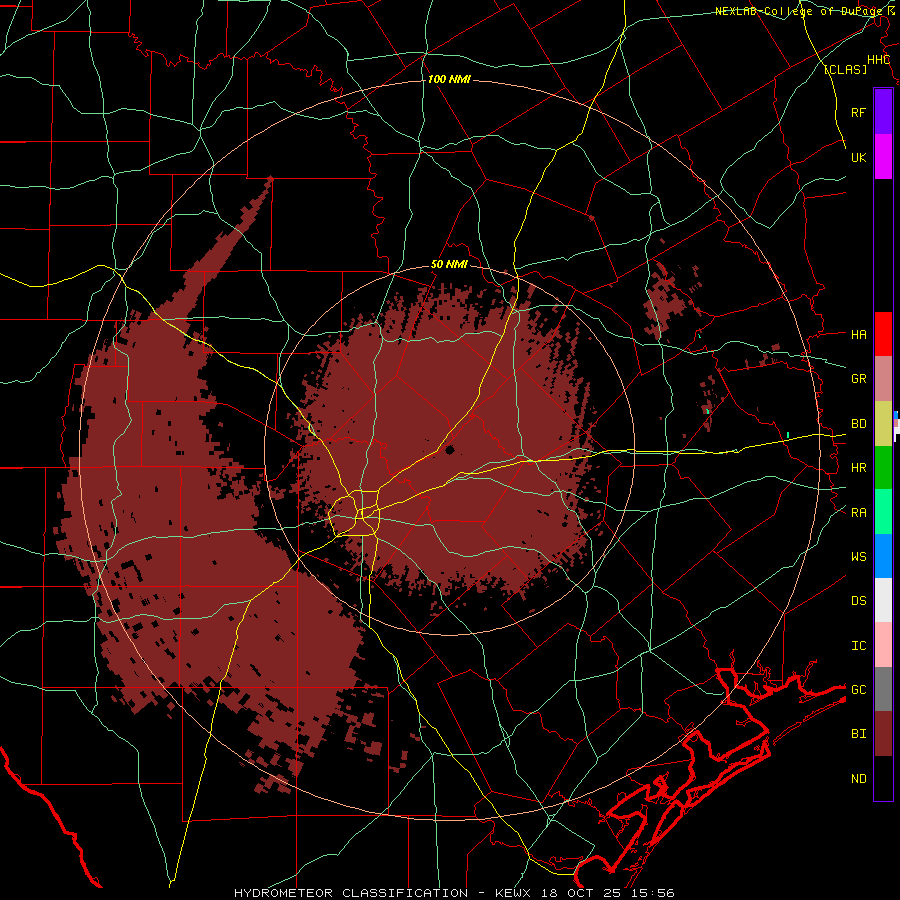Screen dimensions: 900x900
Task: Click the UK magenta legend swatch
Action: coord(883,157)
